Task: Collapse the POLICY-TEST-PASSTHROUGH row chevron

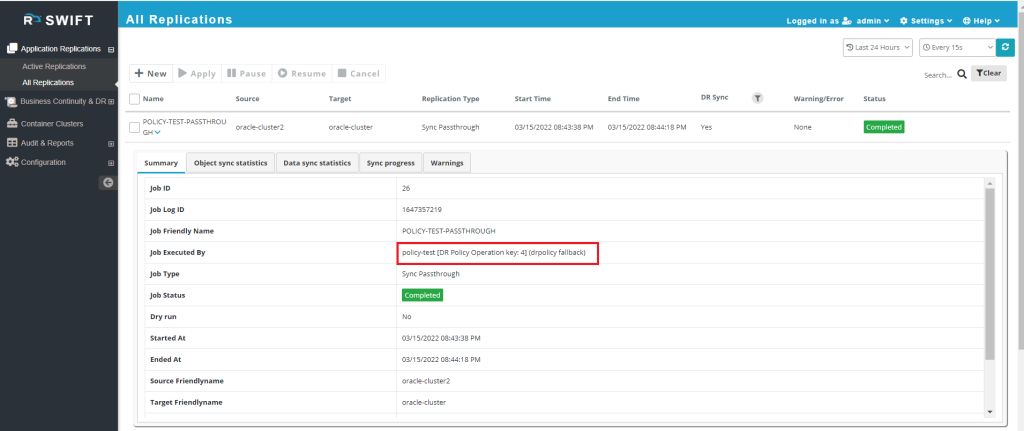Action: (x=157, y=133)
